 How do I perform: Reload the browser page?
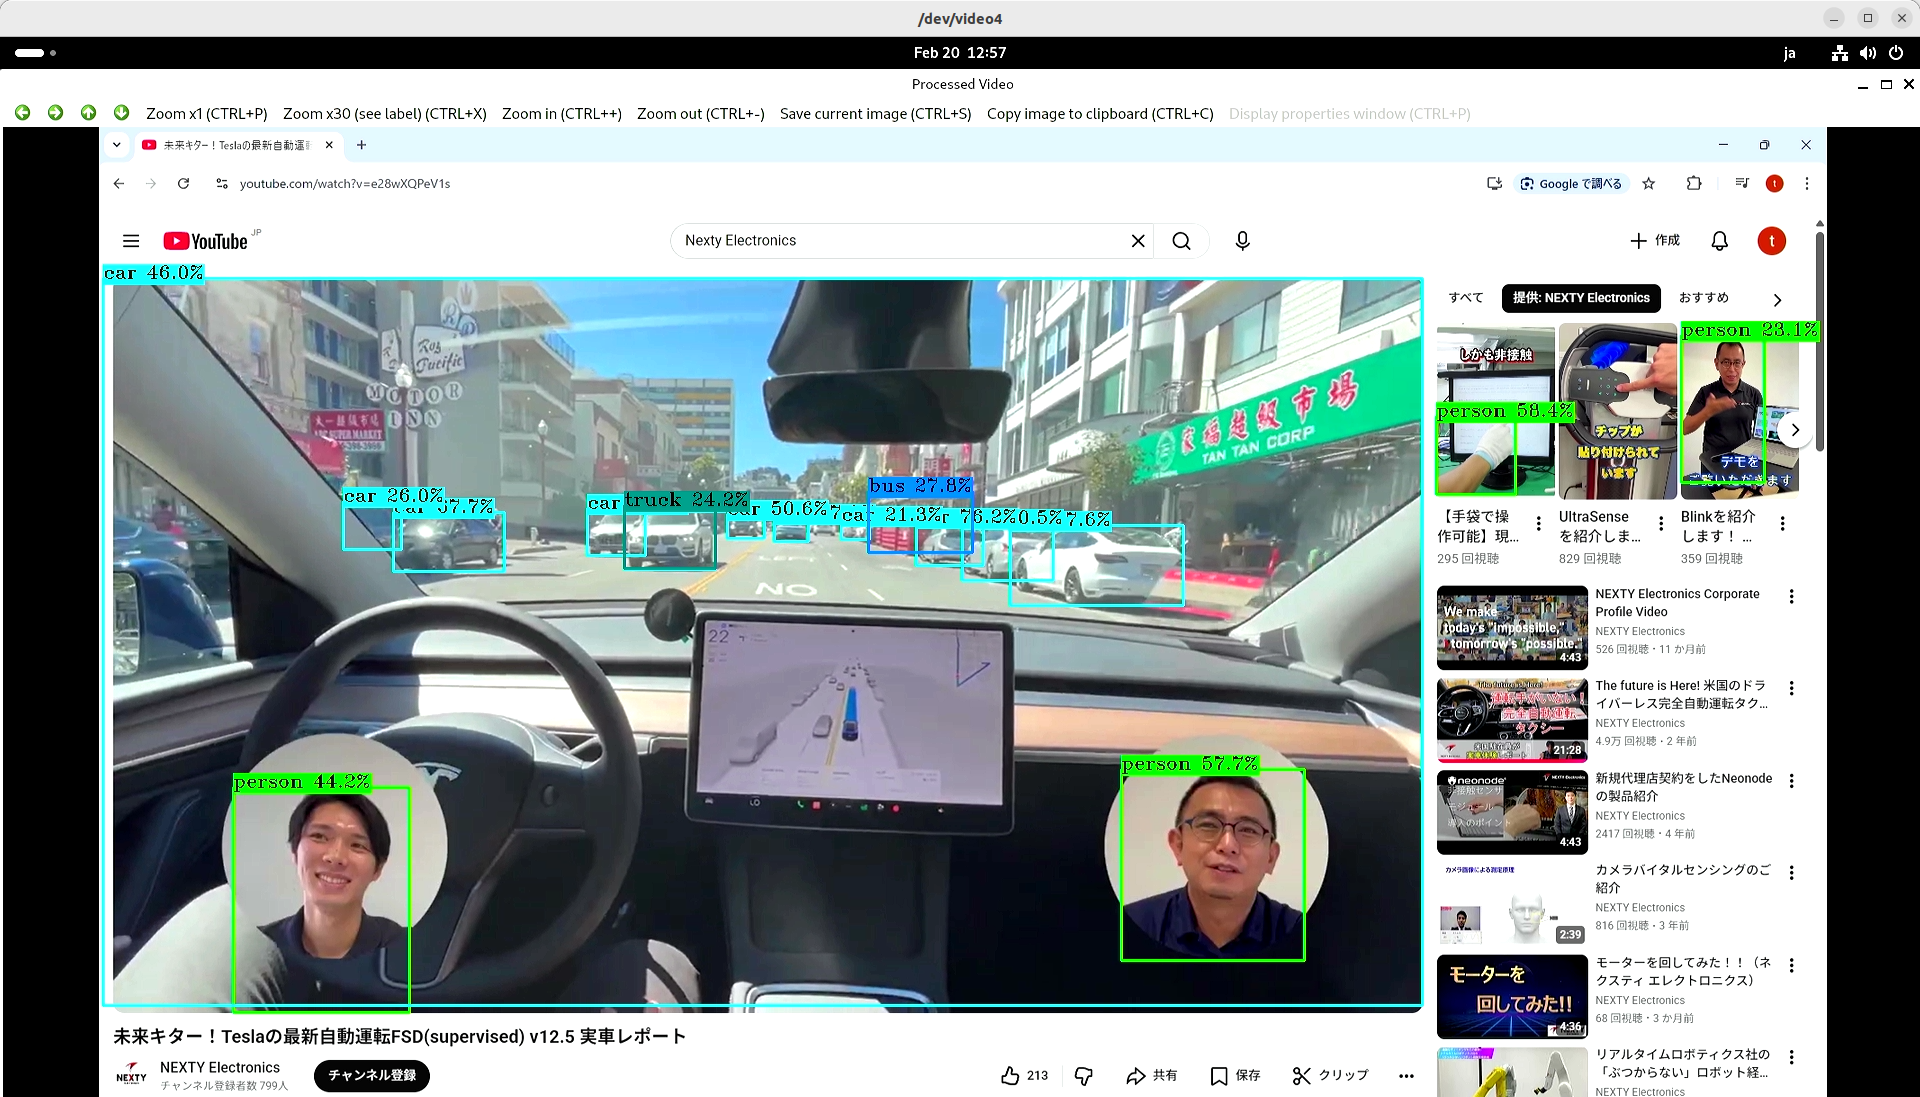pos(183,184)
